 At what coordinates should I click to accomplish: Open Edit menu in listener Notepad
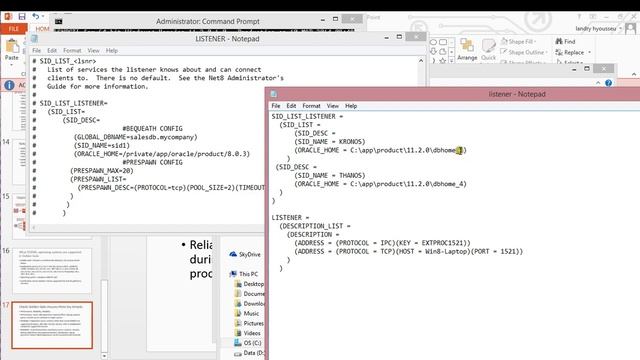291,106
